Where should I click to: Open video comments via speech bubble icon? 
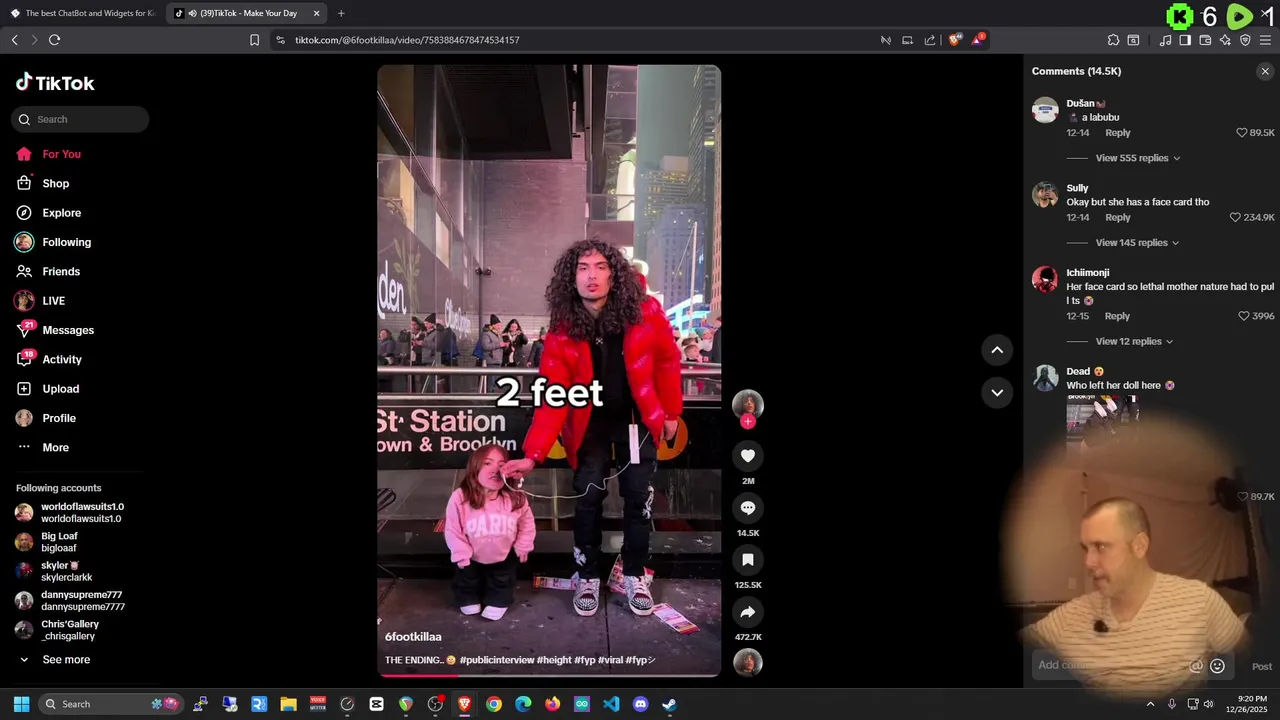pyautogui.click(x=747, y=508)
